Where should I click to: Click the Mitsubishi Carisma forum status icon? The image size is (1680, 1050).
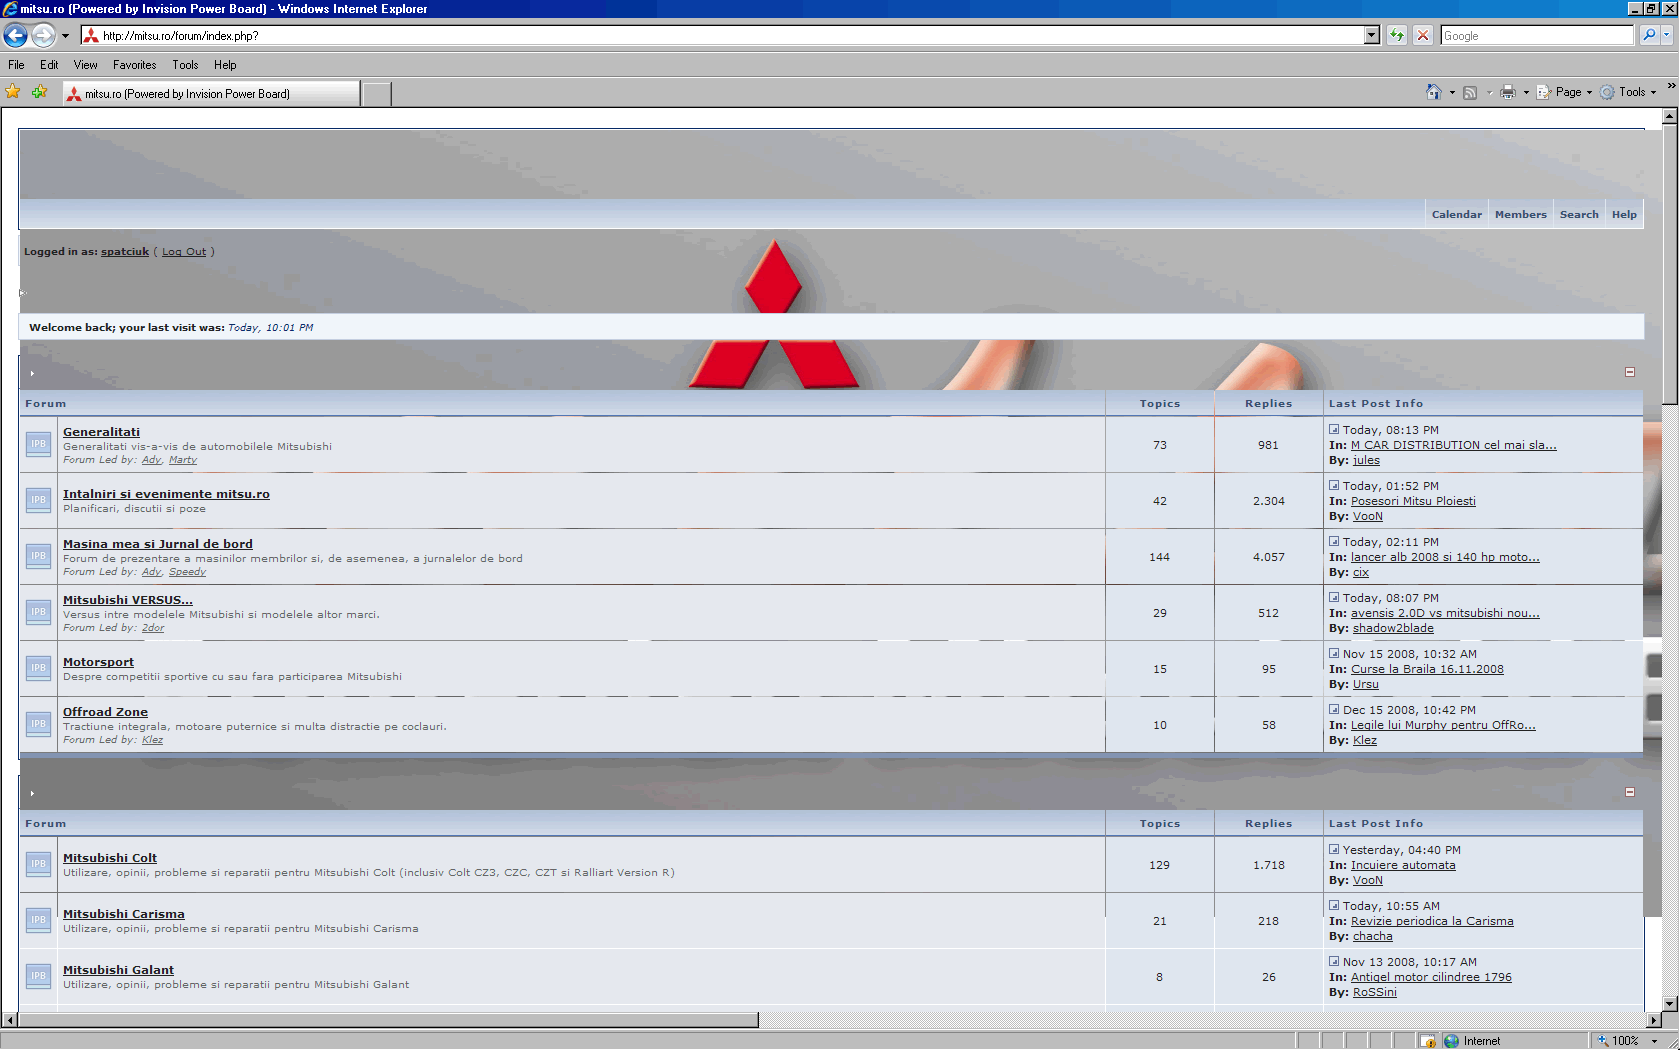pyautogui.click(x=38, y=920)
